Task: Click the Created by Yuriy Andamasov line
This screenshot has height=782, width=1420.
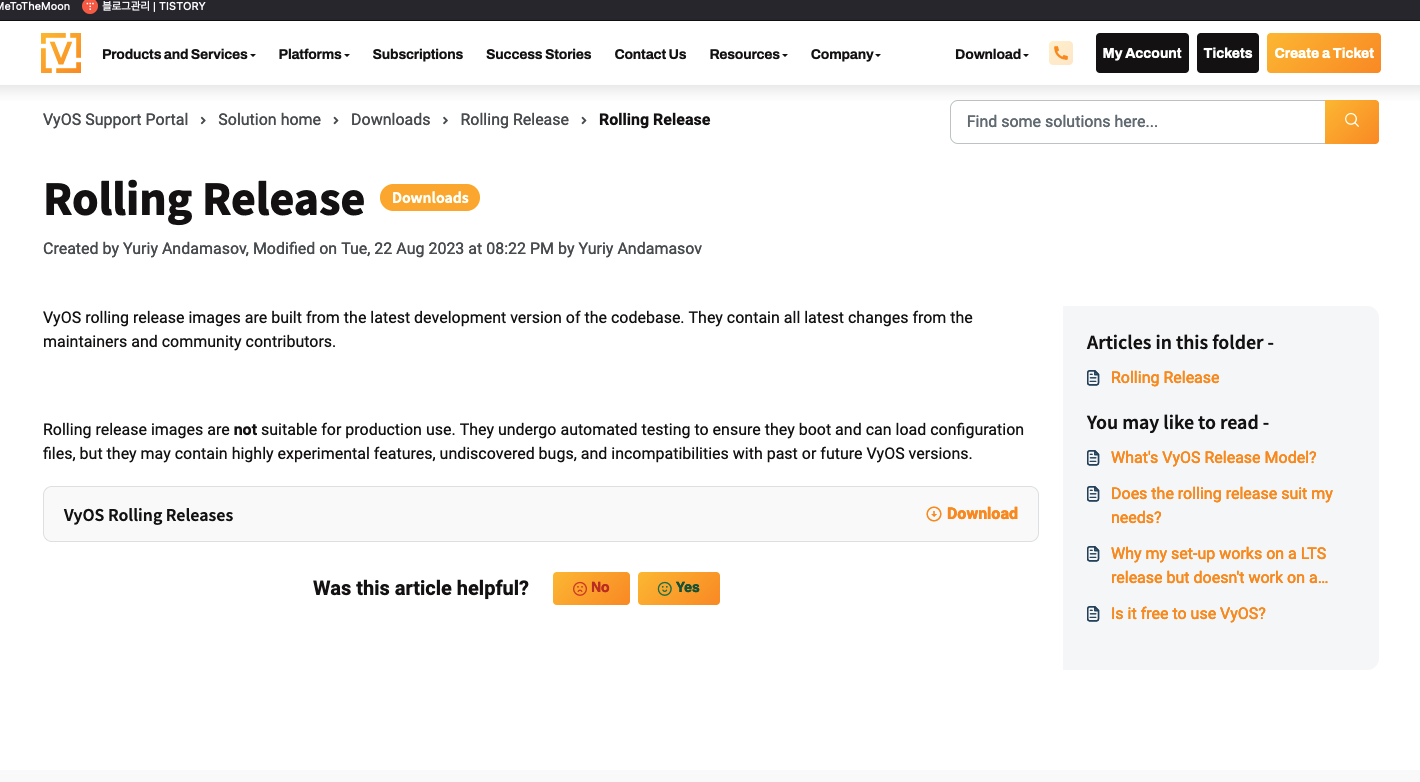Action: pos(372,248)
